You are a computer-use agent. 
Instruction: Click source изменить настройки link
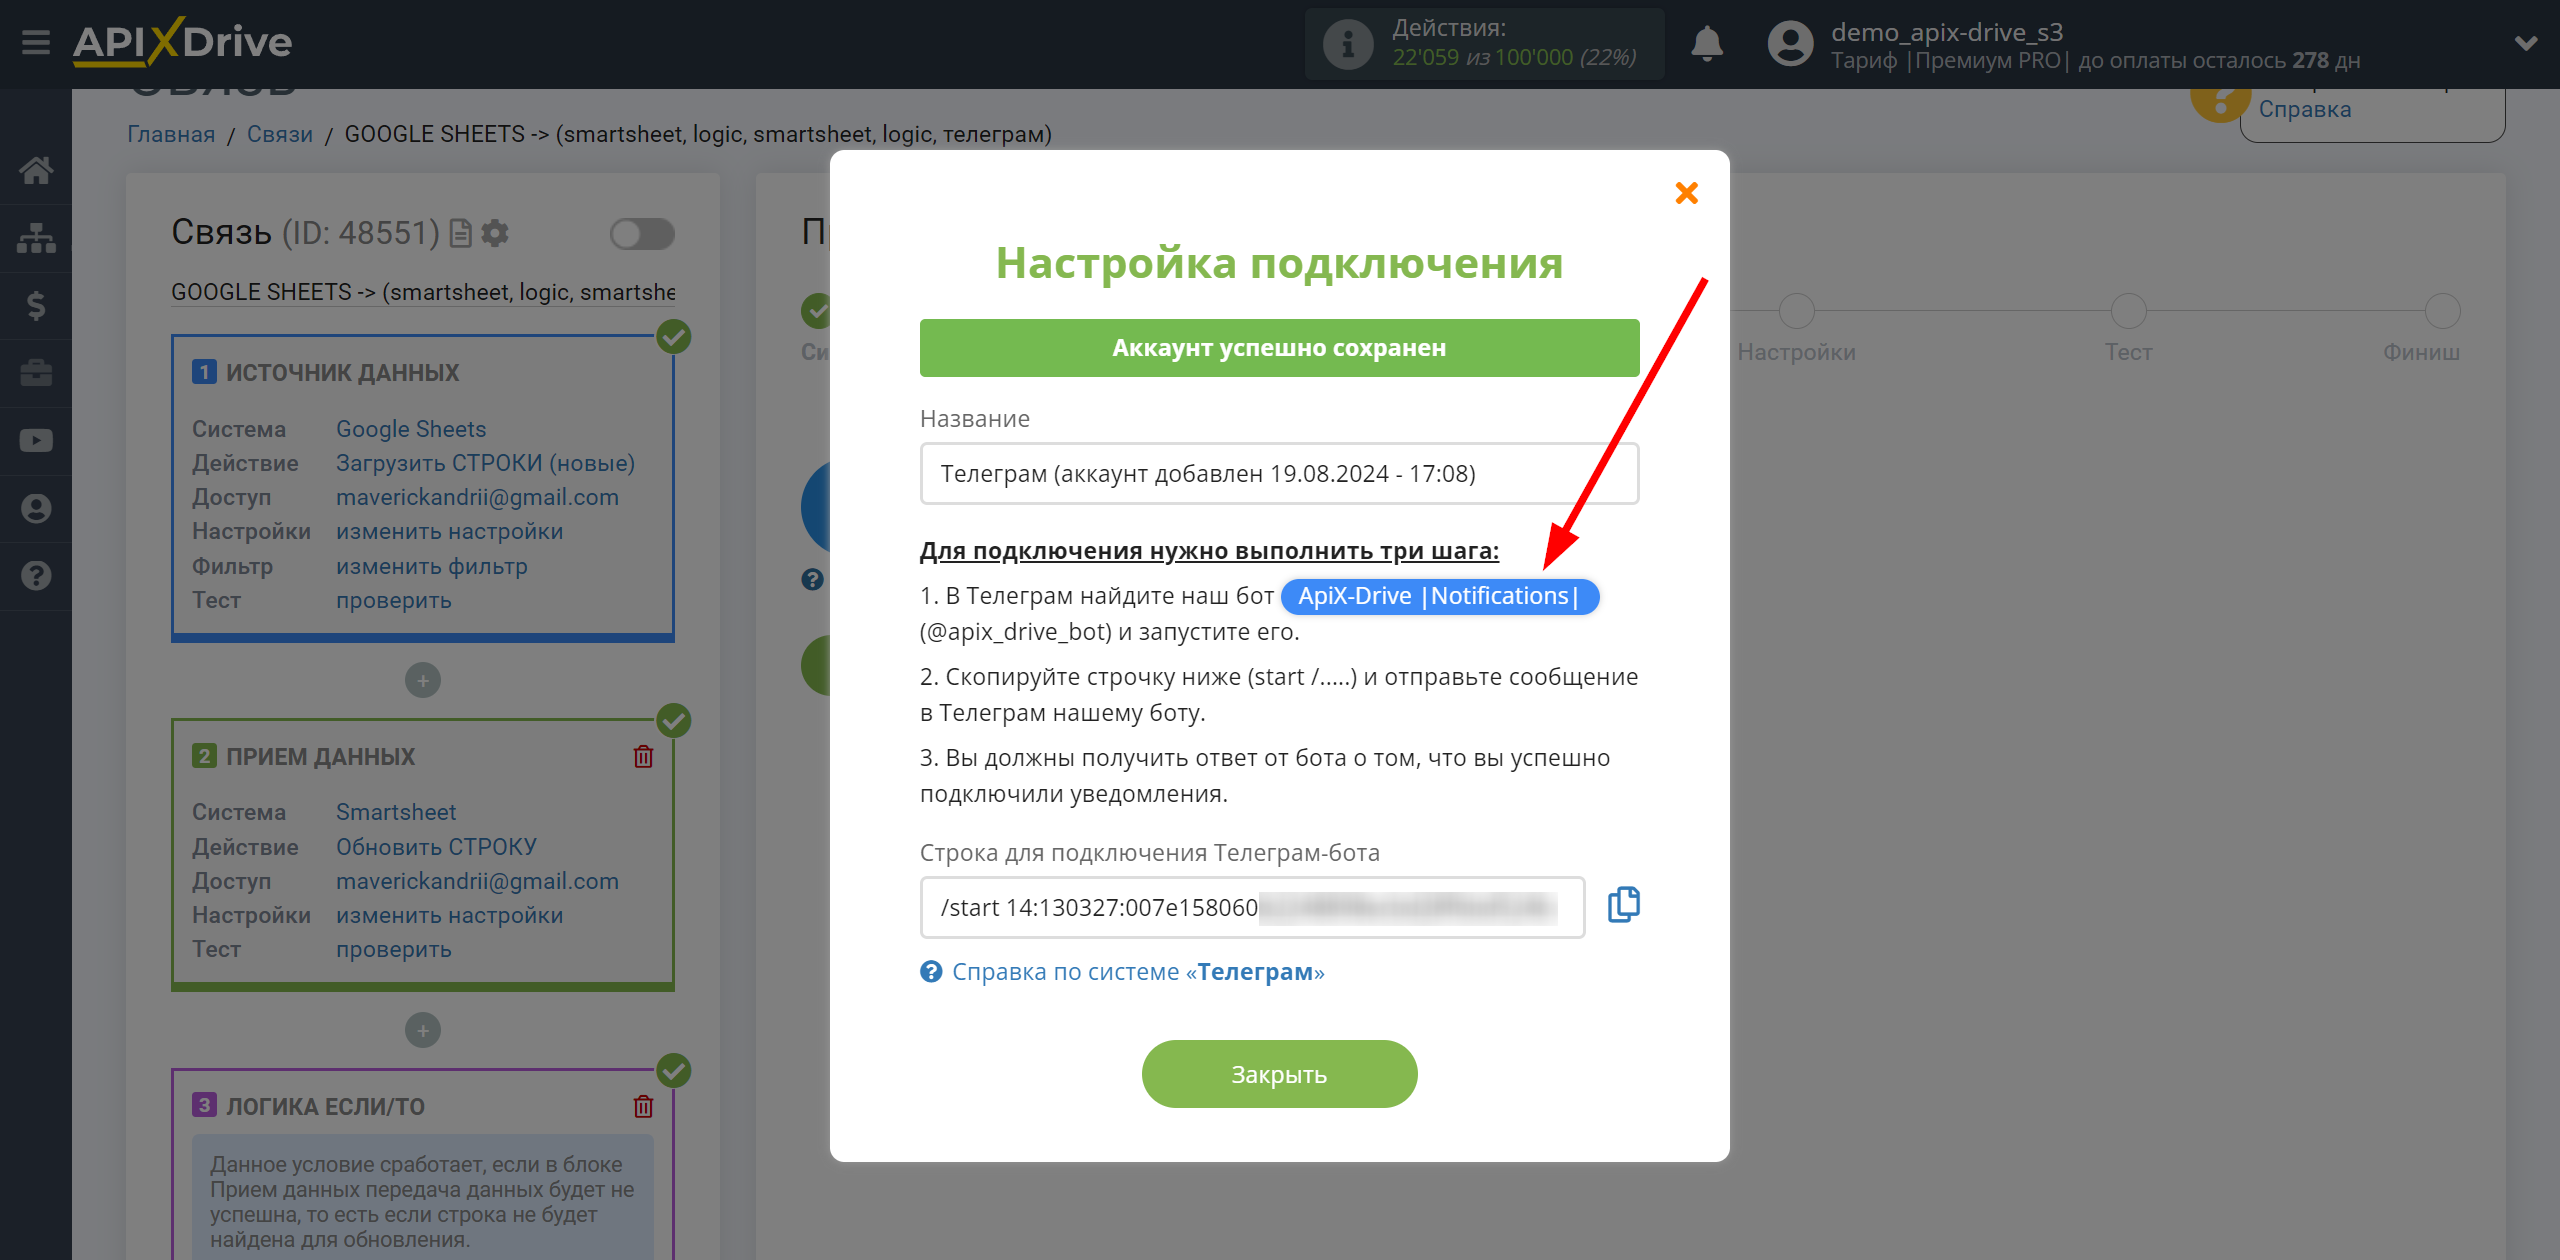449,531
